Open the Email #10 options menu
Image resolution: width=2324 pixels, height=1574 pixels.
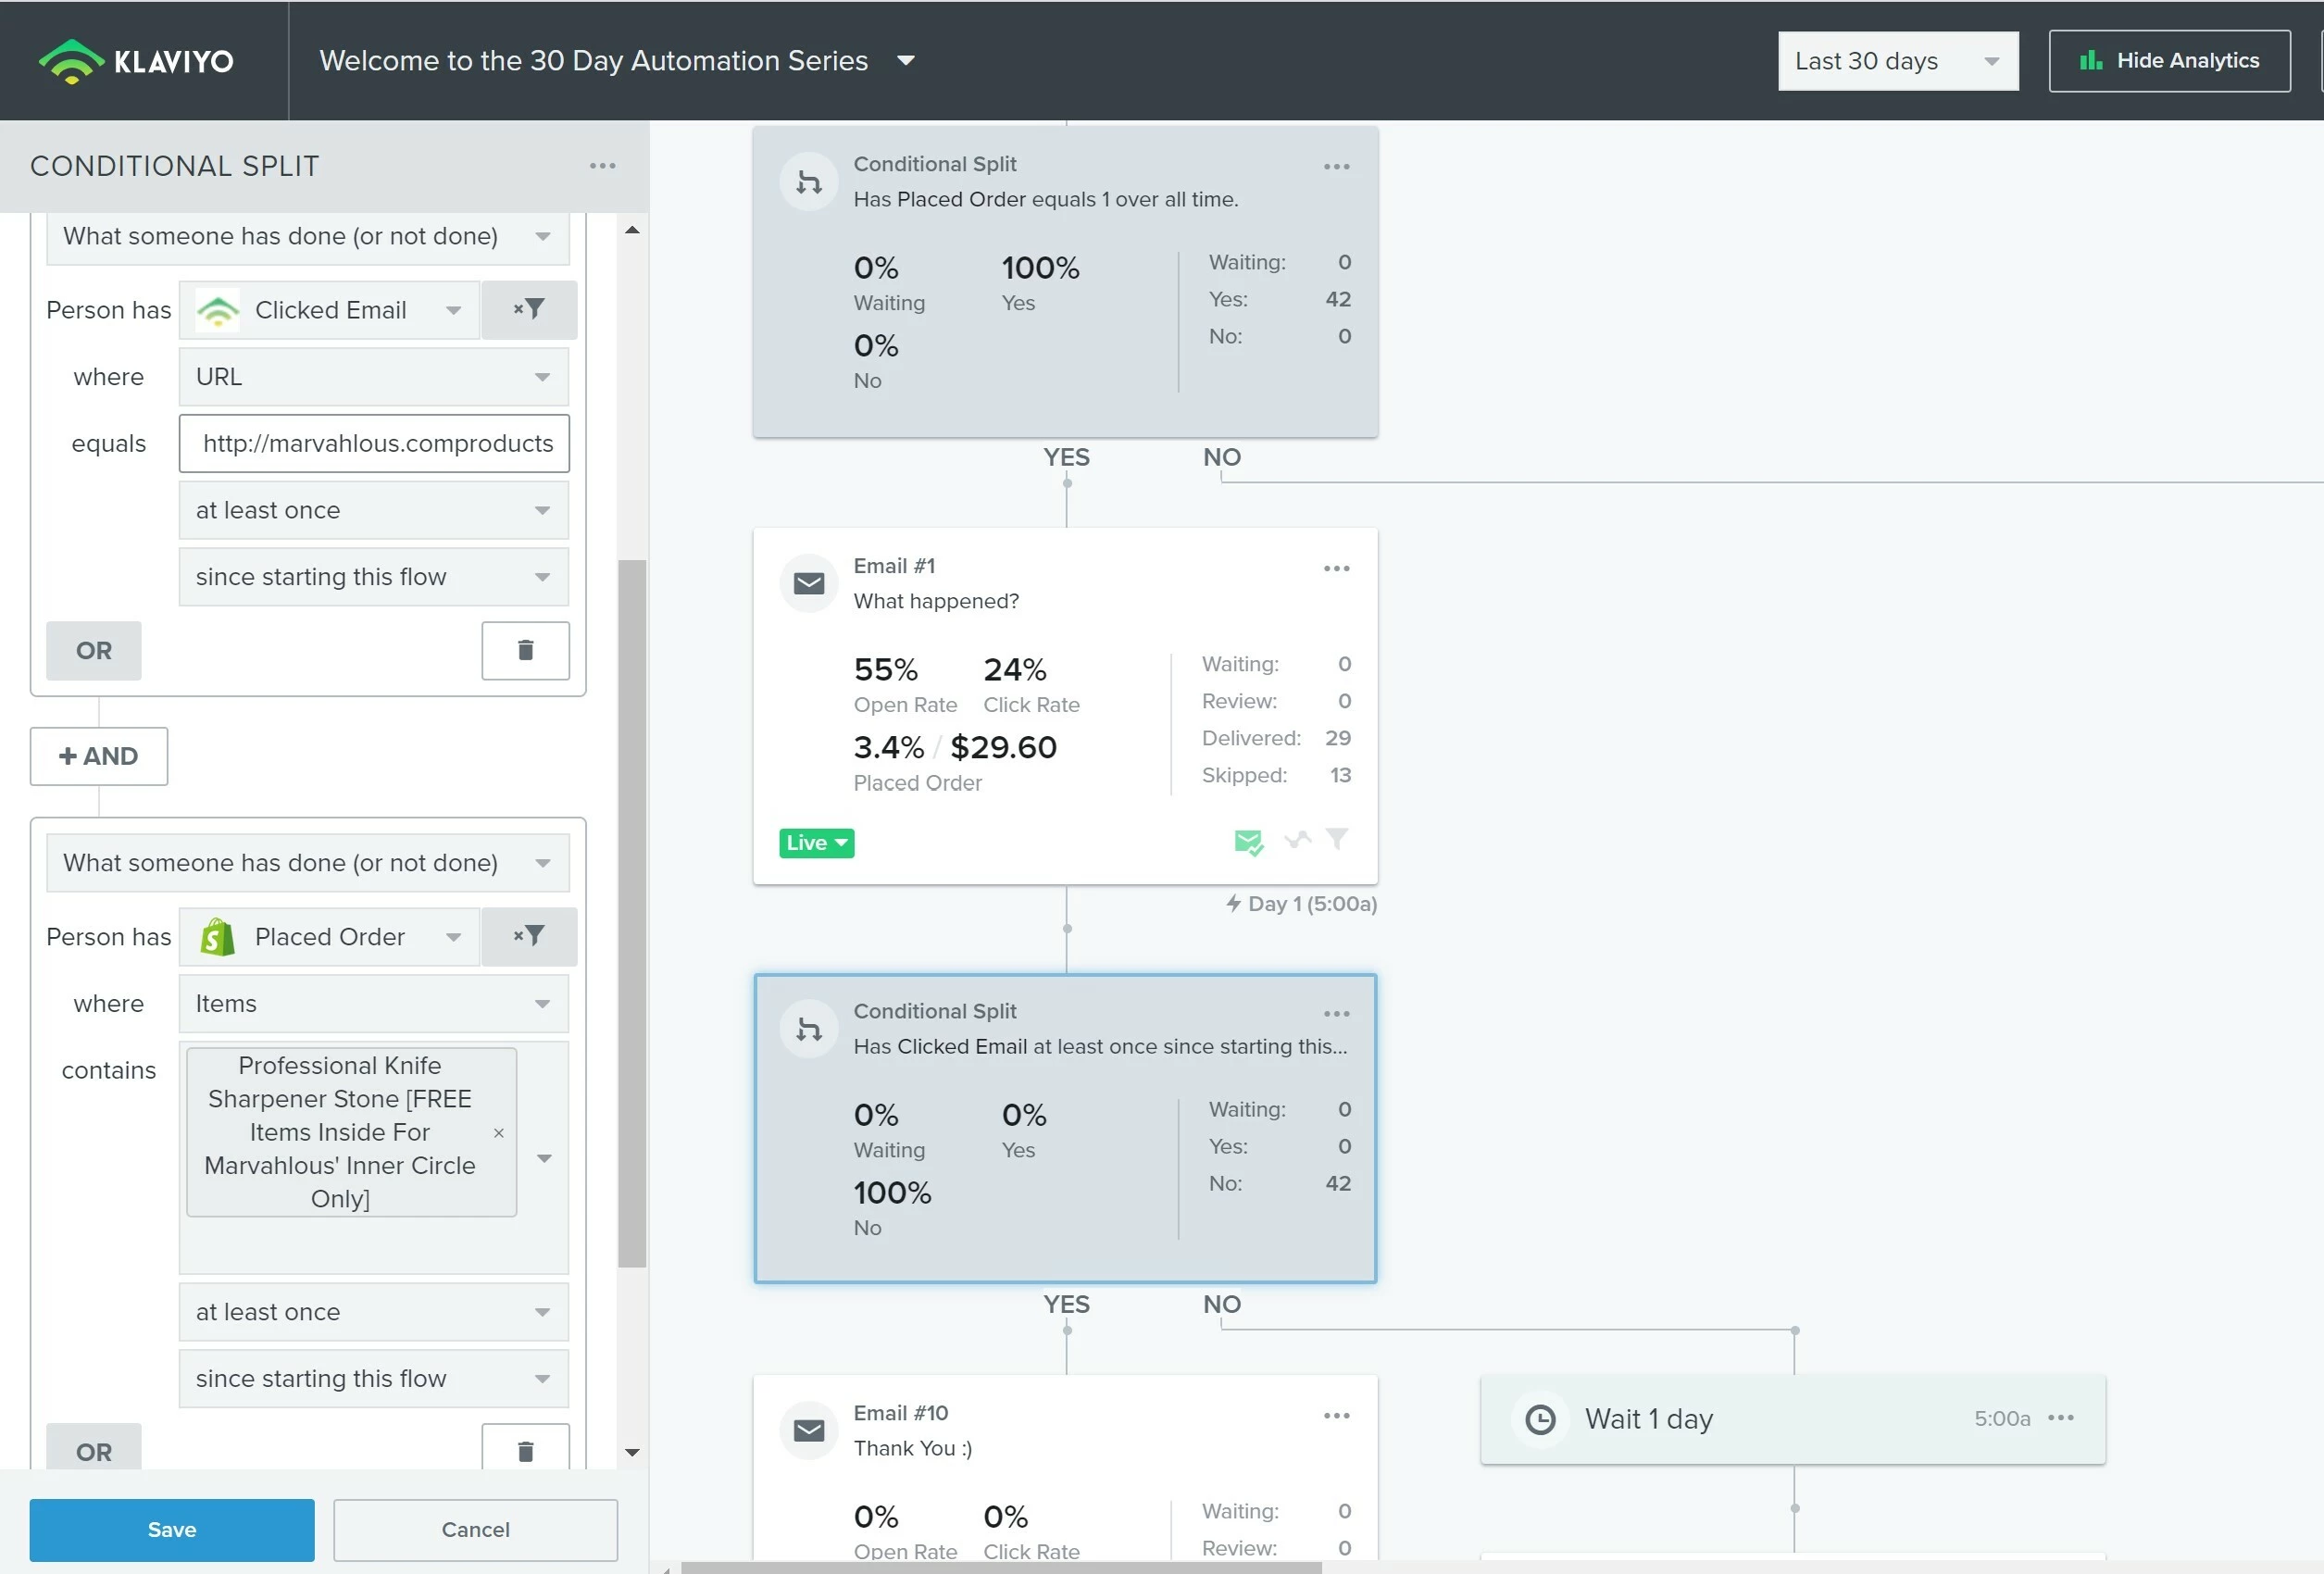(1336, 1416)
